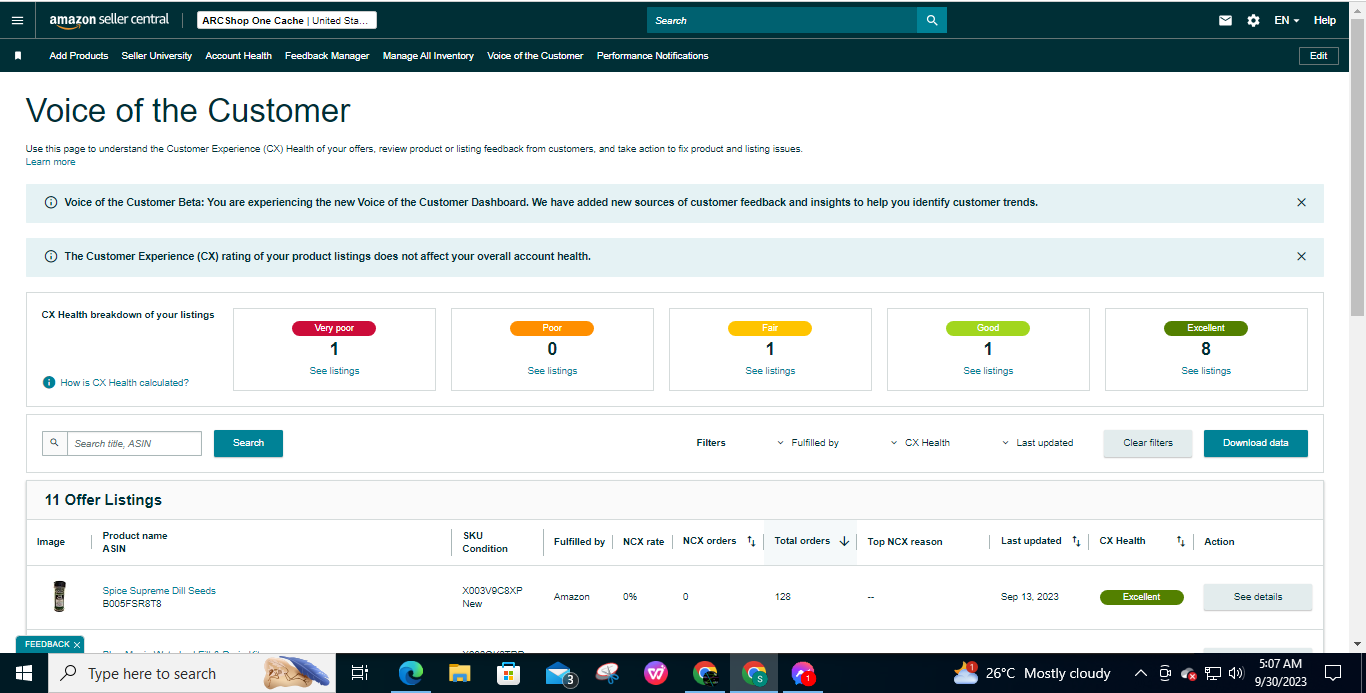
Task: Click the top search magnifier button
Action: coord(932,20)
